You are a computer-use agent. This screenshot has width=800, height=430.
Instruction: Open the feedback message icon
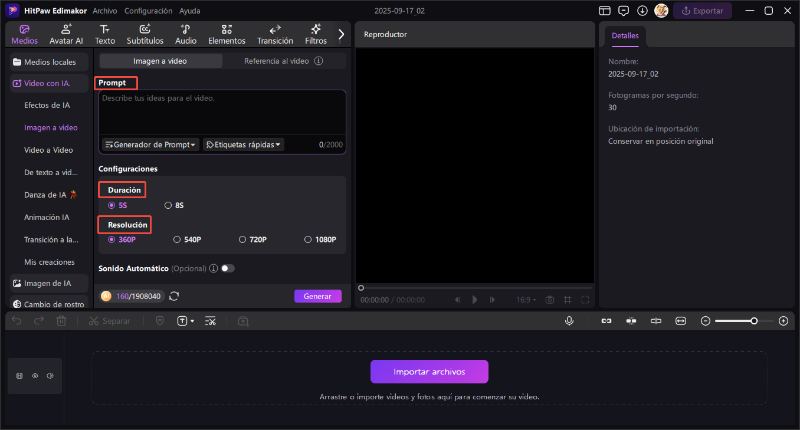pyautogui.click(x=623, y=11)
